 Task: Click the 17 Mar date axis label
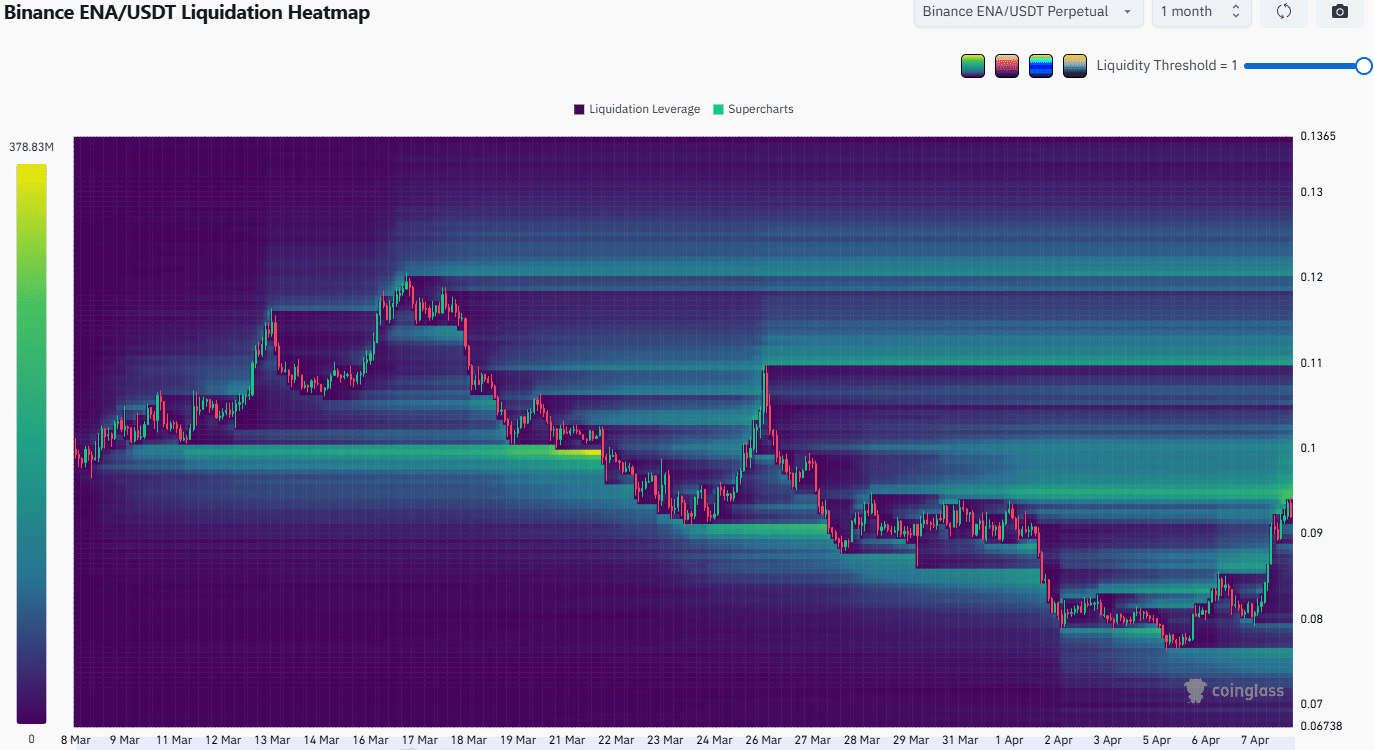pyautogui.click(x=420, y=740)
